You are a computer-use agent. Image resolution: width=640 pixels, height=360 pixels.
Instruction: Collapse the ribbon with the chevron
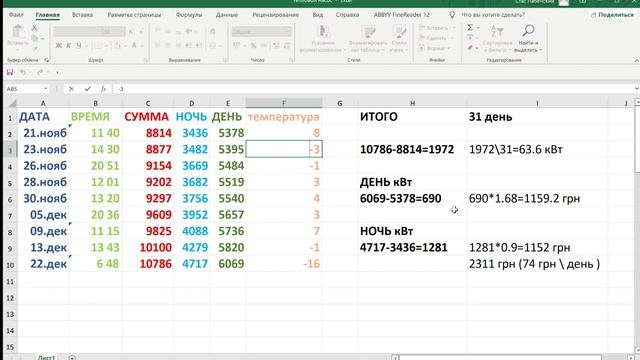636,60
